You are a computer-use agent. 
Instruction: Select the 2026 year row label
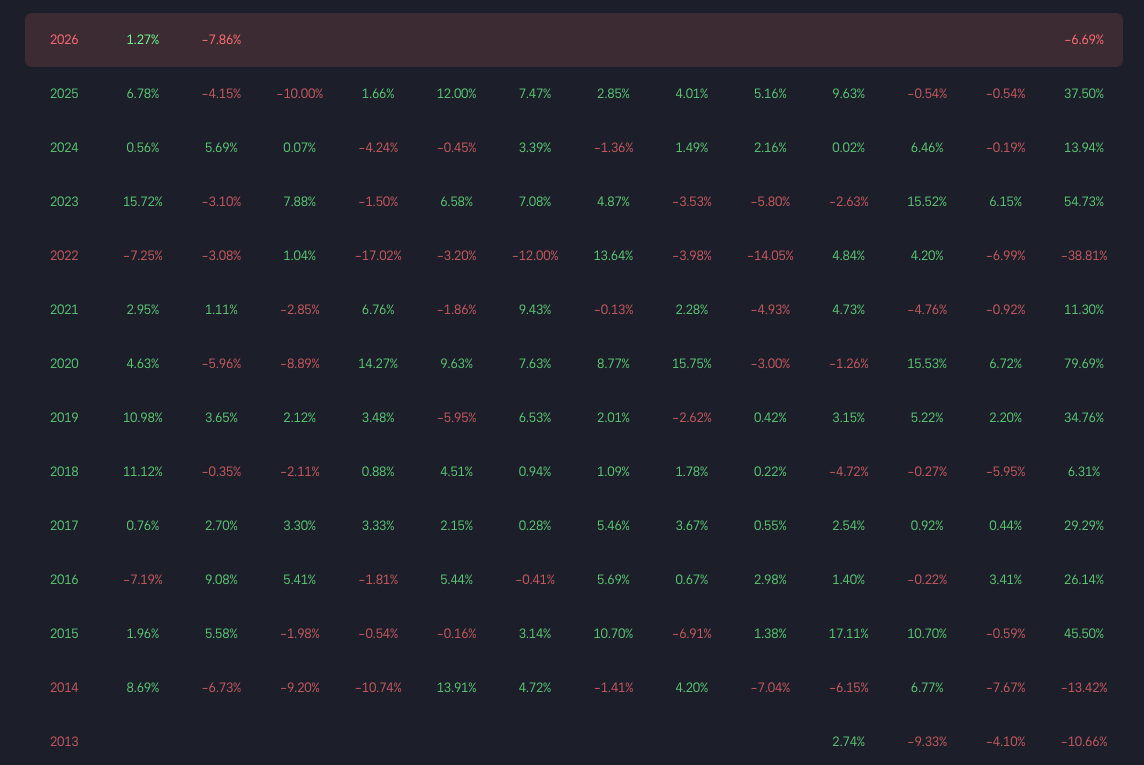click(x=64, y=40)
